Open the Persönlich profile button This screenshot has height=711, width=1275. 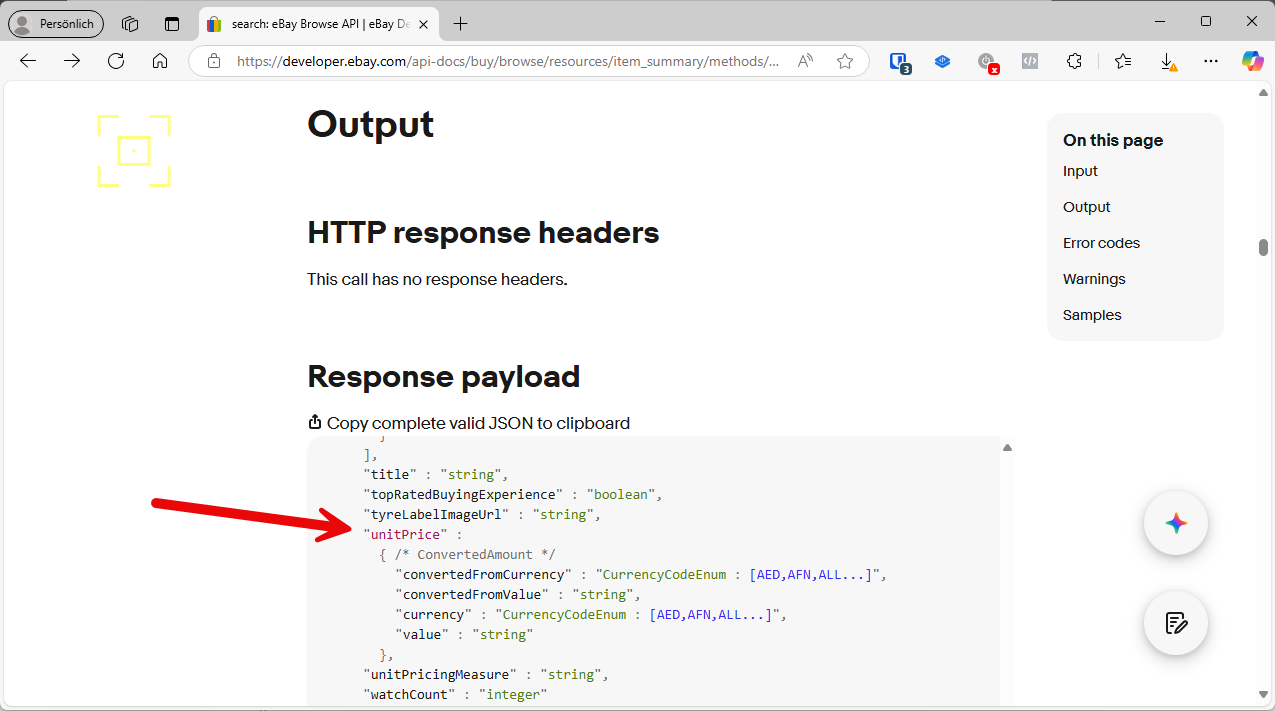coord(56,23)
